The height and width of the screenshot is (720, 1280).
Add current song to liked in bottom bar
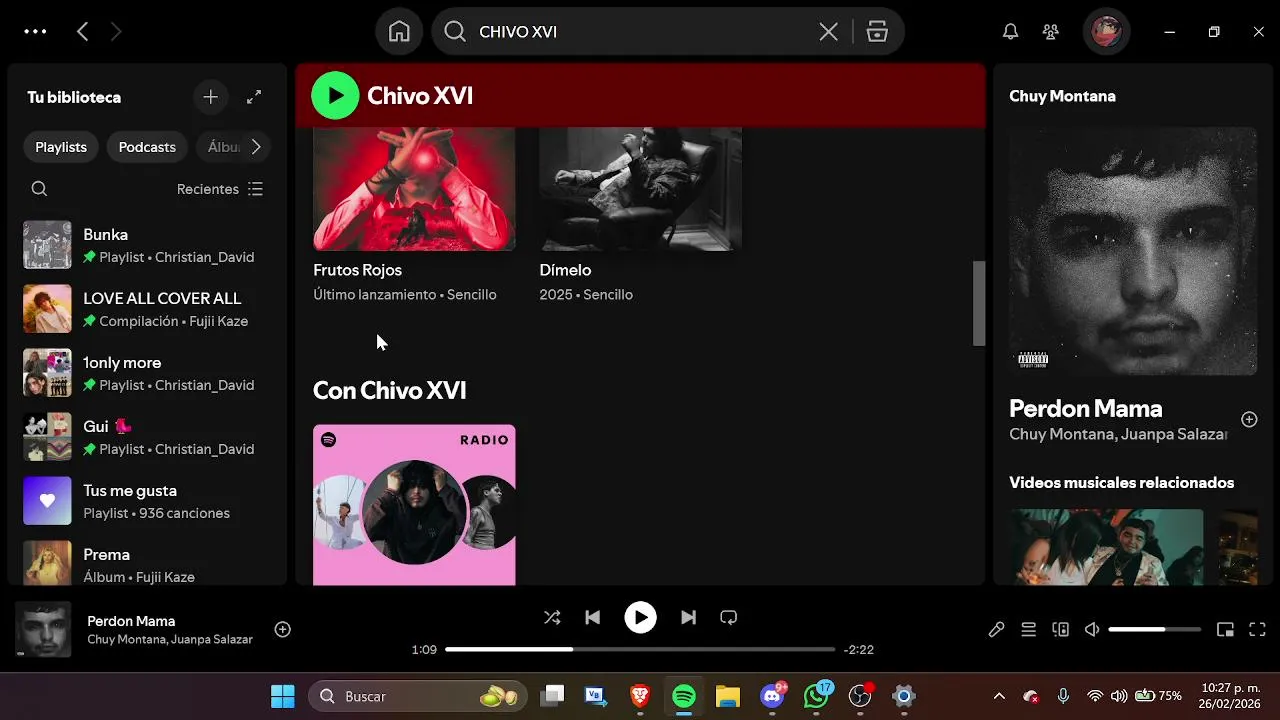coord(283,629)
